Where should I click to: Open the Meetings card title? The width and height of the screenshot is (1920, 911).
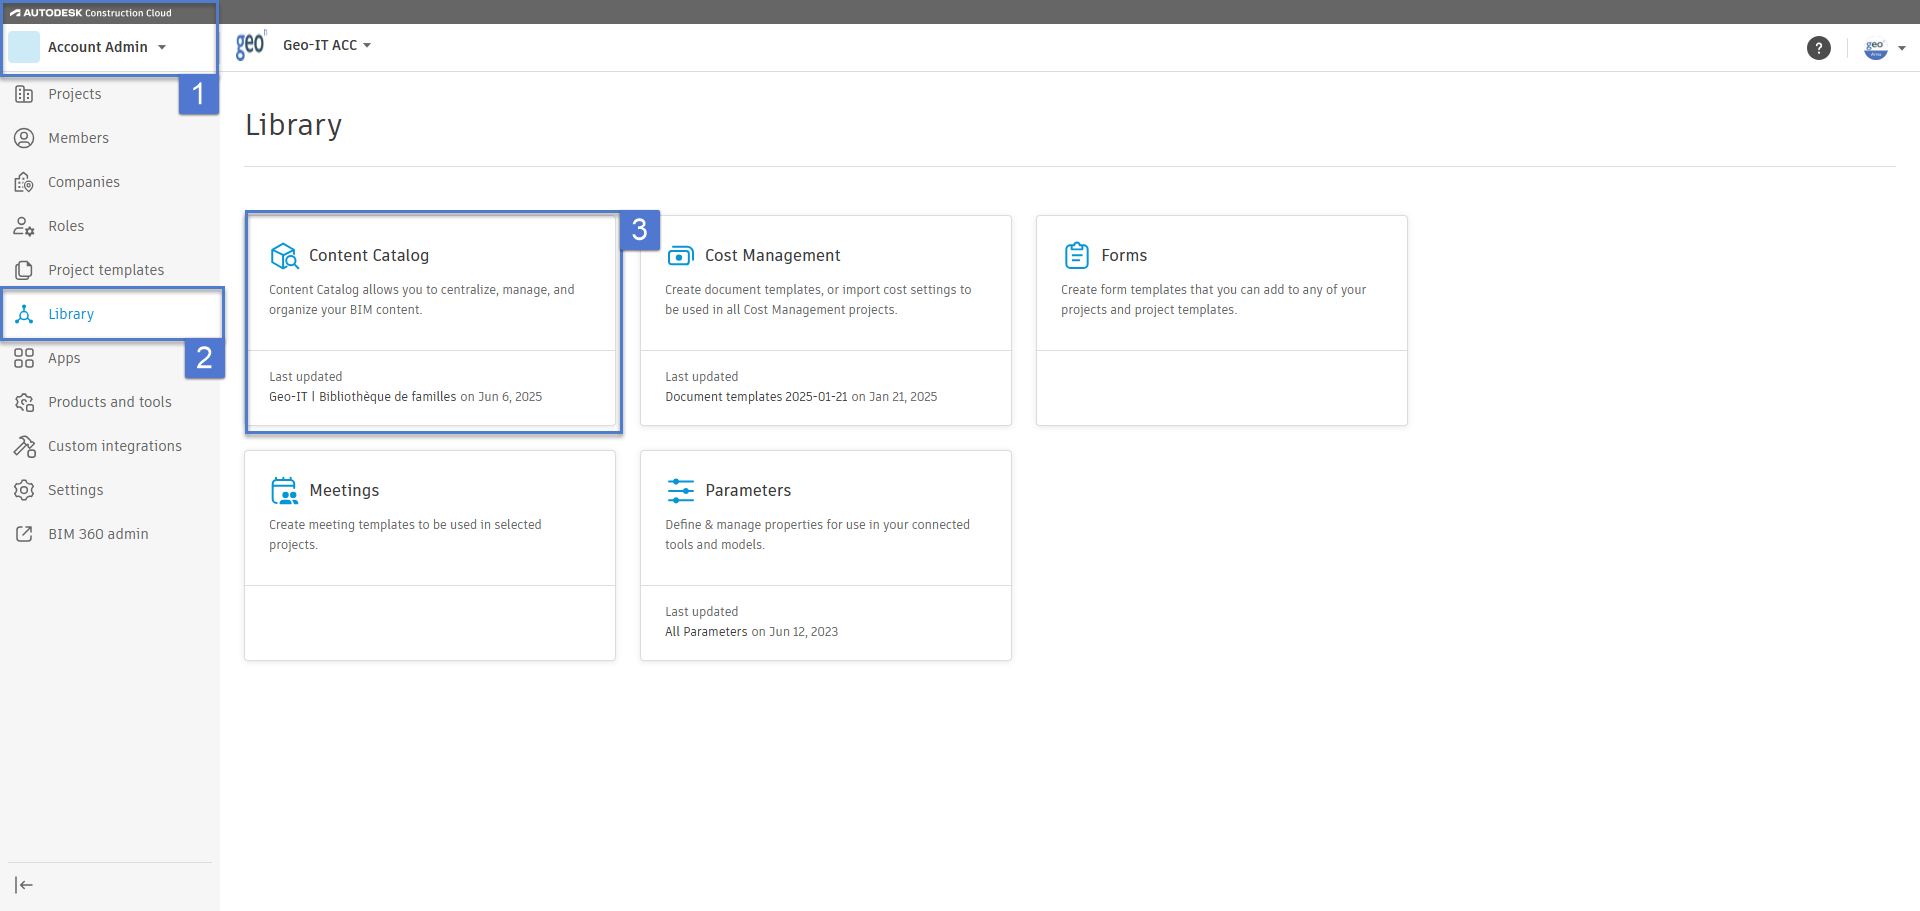(344, 491)
